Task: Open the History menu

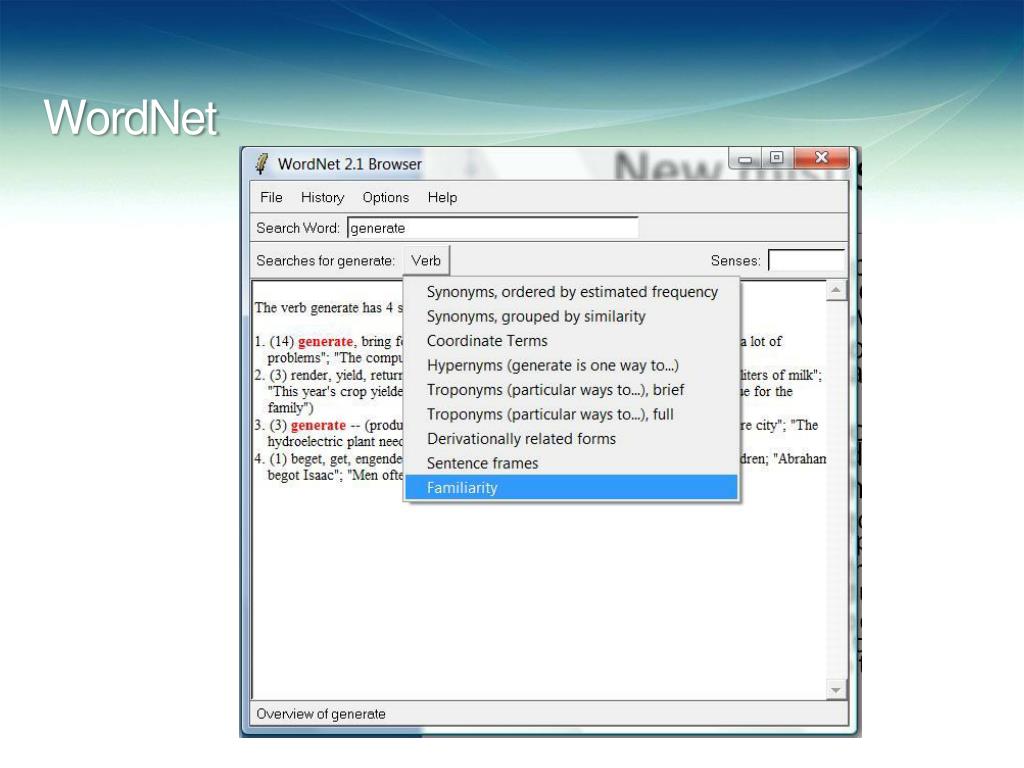Action: [322, 197]
